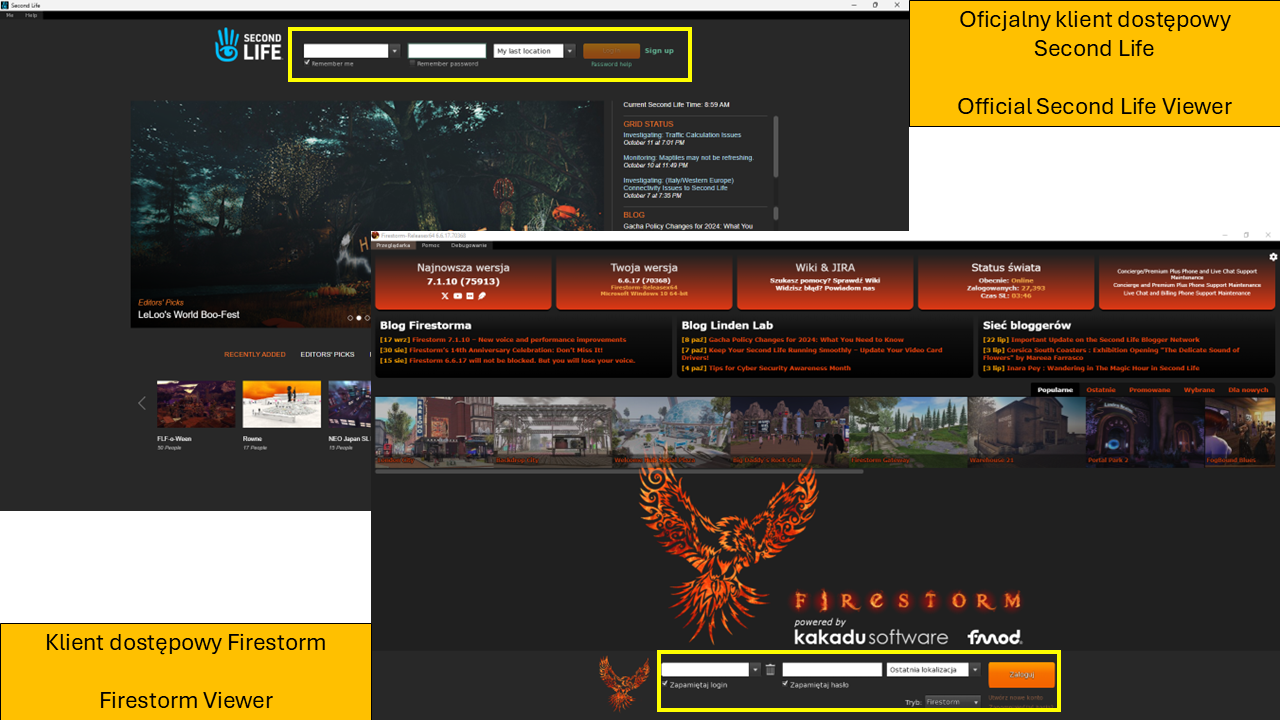Switch to Wybrane destinations tab
The width and height of the screenshot is (1280, 720).
1199,390
